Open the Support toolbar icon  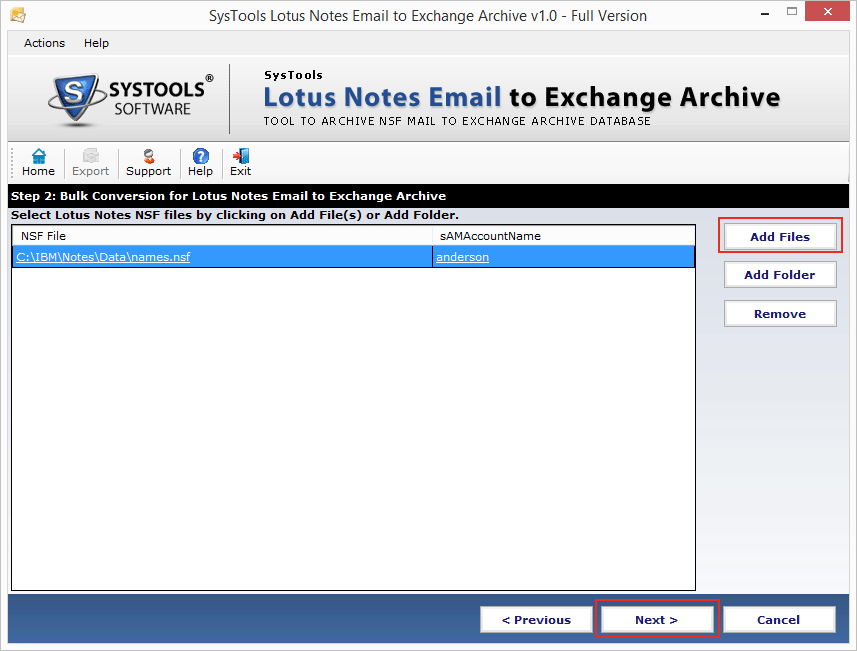(x=148, y=162)
